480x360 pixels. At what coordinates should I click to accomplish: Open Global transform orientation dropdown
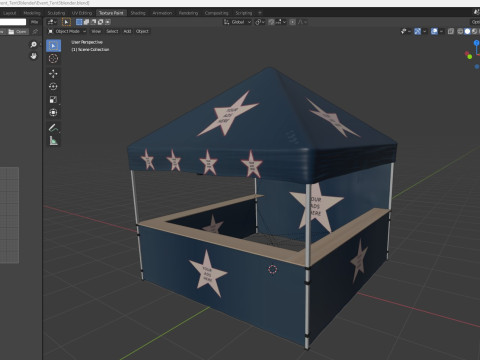click(237, 22)
